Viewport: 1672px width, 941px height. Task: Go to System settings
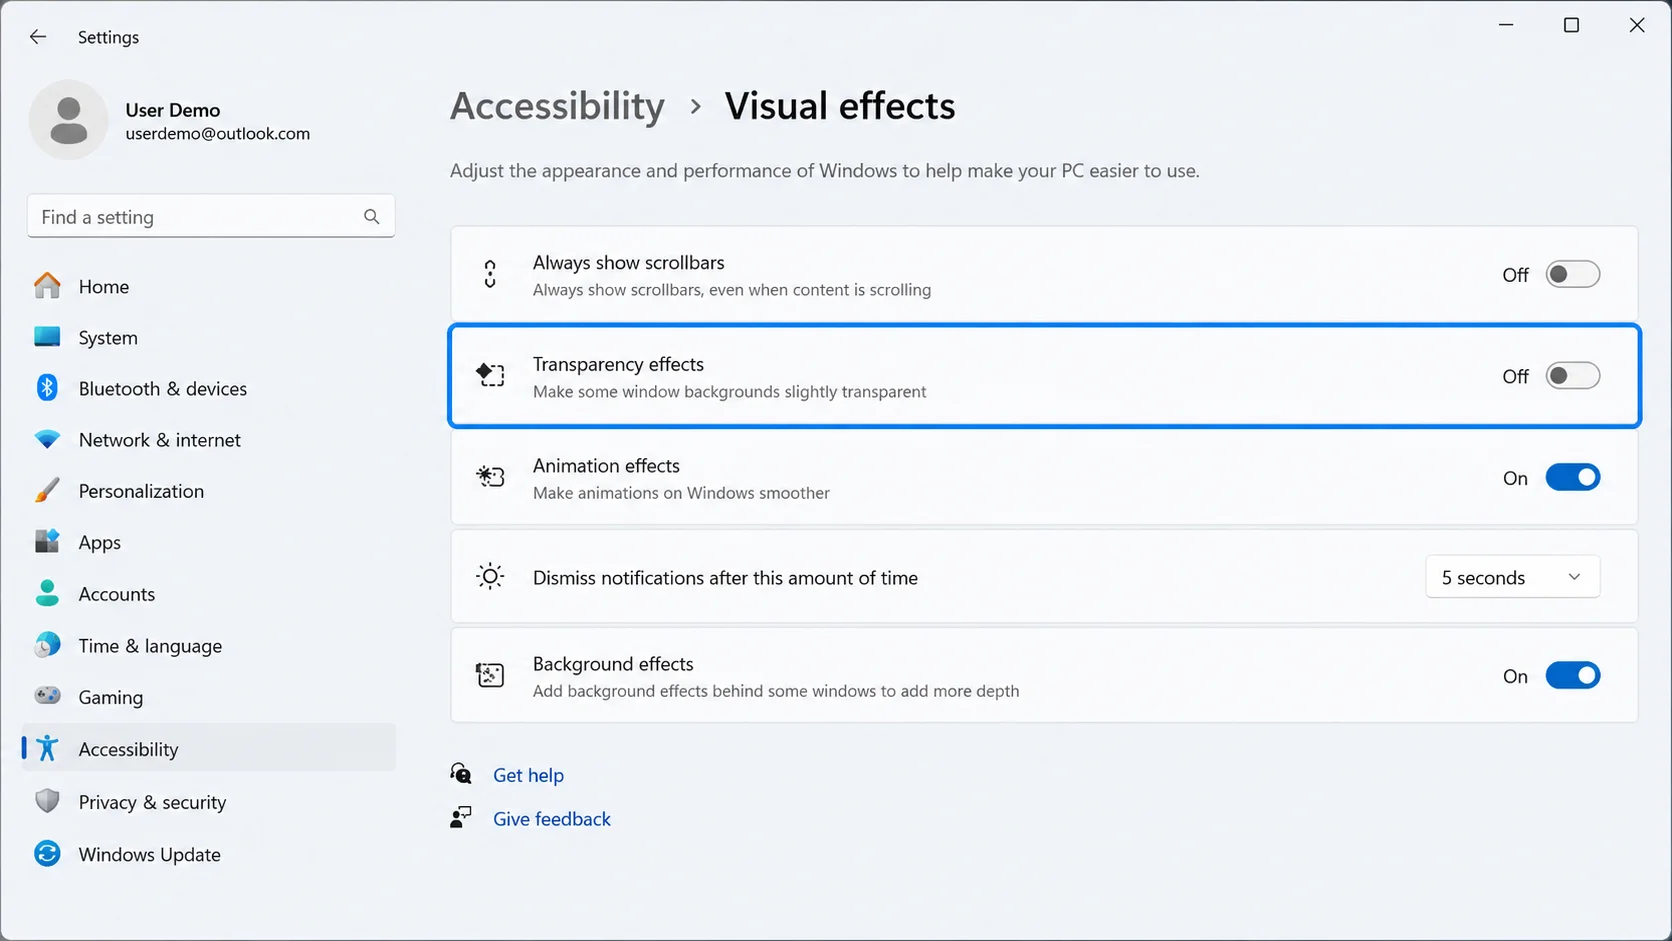point(209,337)
